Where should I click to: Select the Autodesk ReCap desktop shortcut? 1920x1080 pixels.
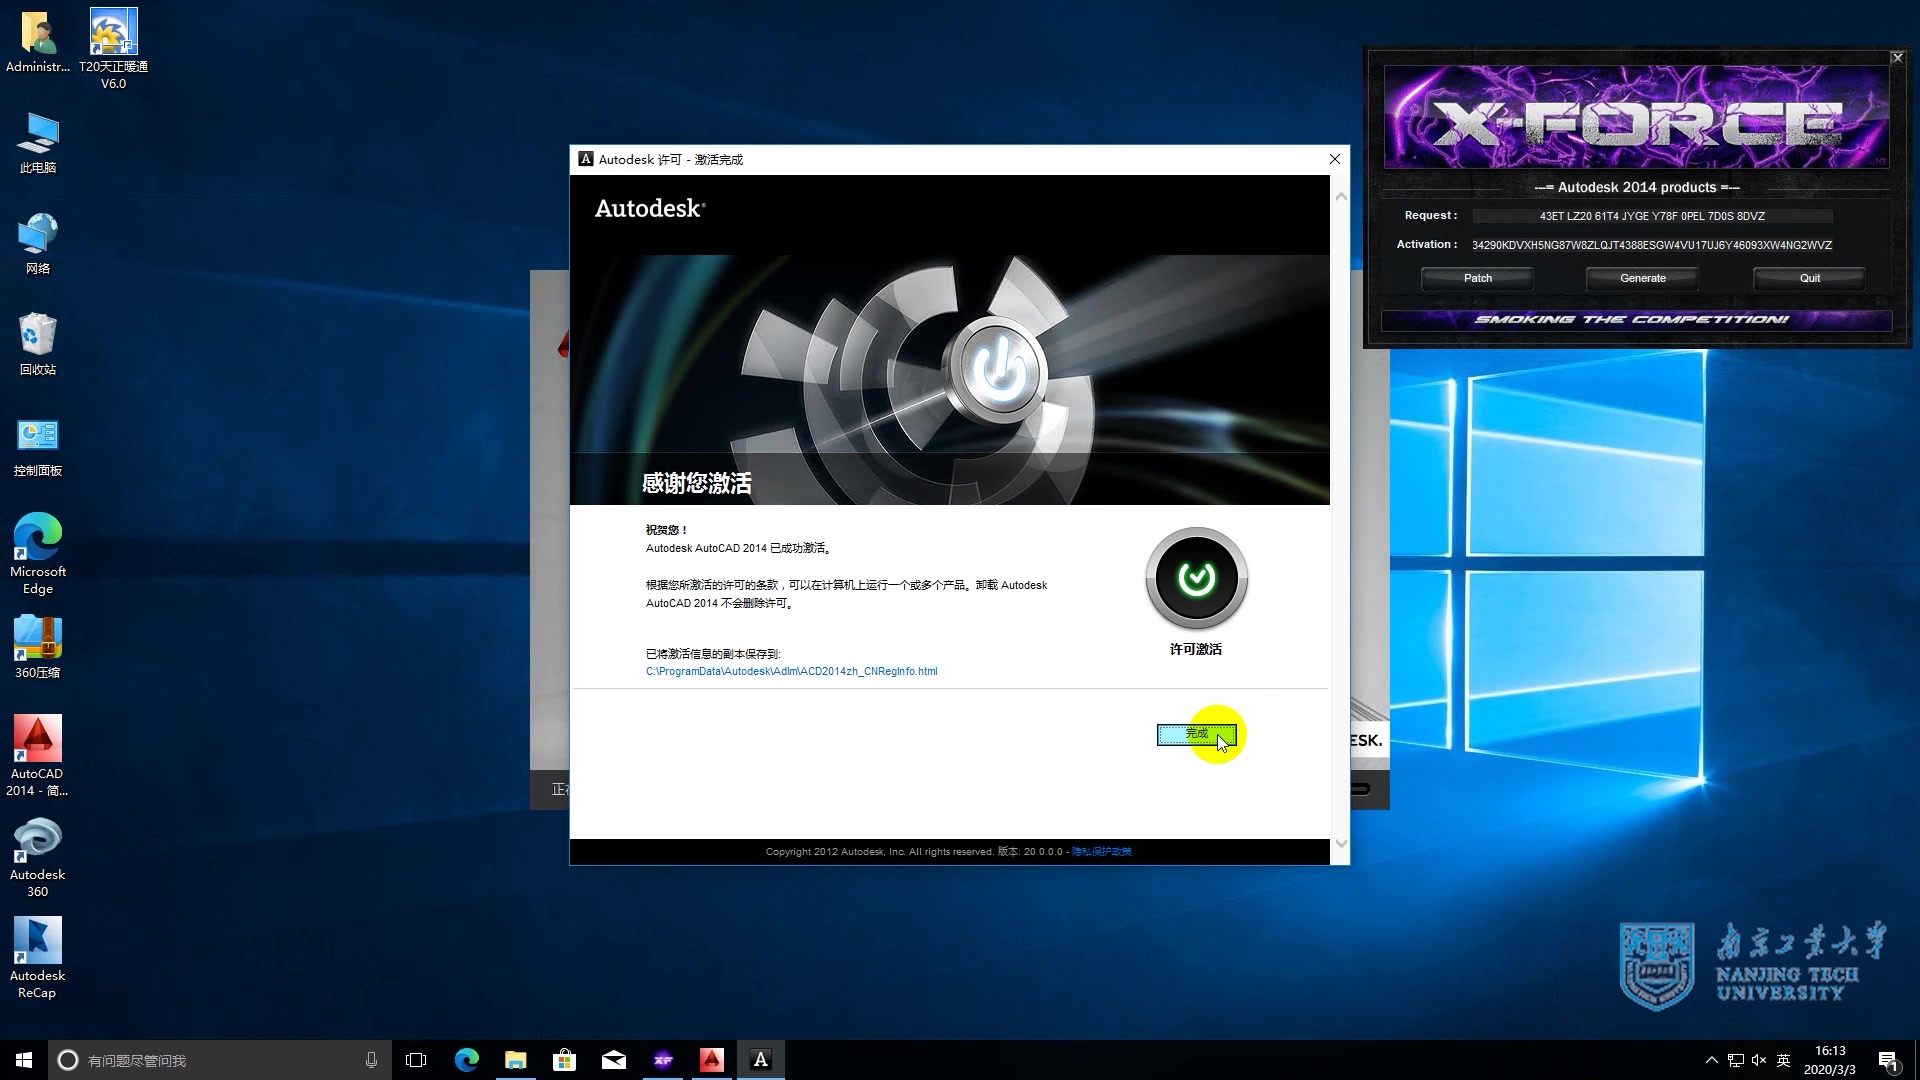point(38,958)
